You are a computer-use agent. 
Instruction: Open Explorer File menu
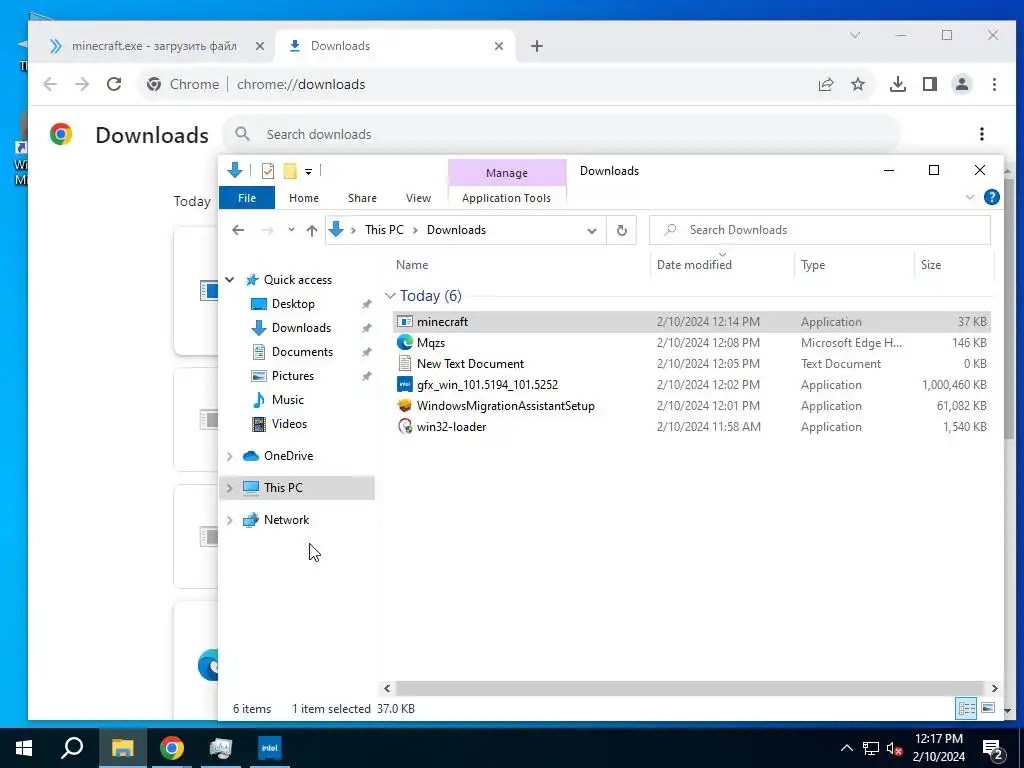pyautogui.click(x=247, y=198)
